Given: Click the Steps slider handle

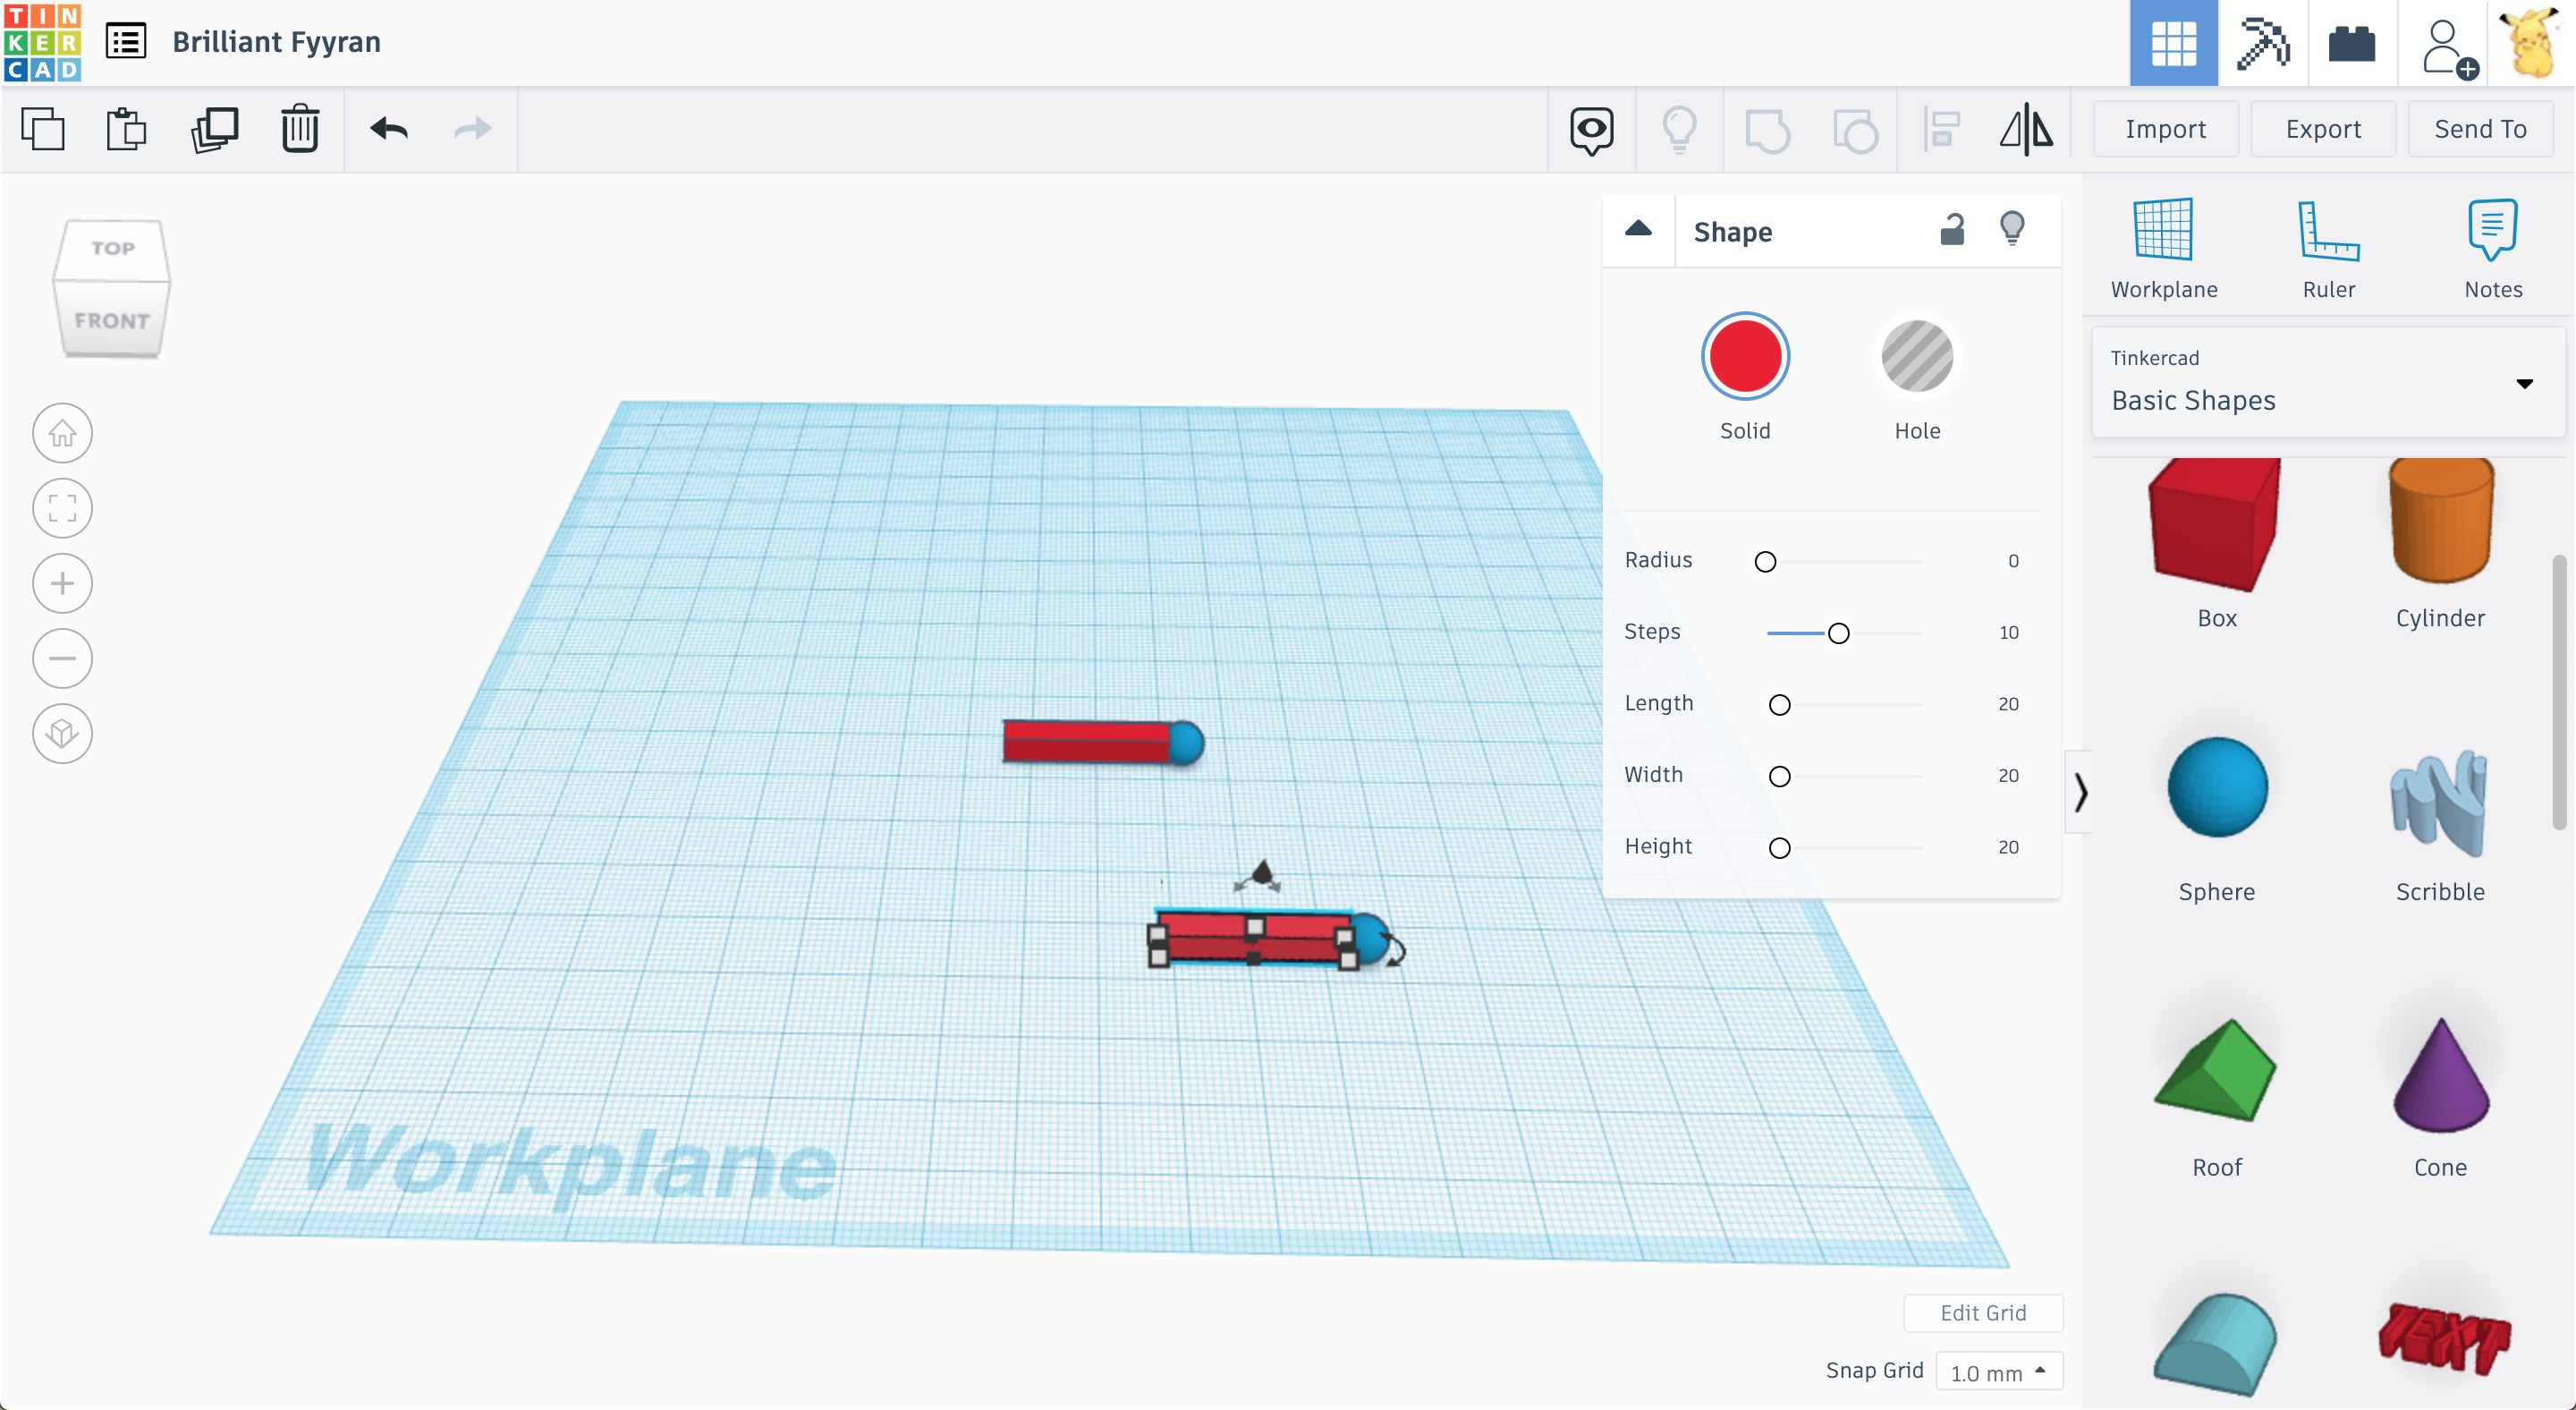Looking at the screenshot, I should click(1838, 633).
